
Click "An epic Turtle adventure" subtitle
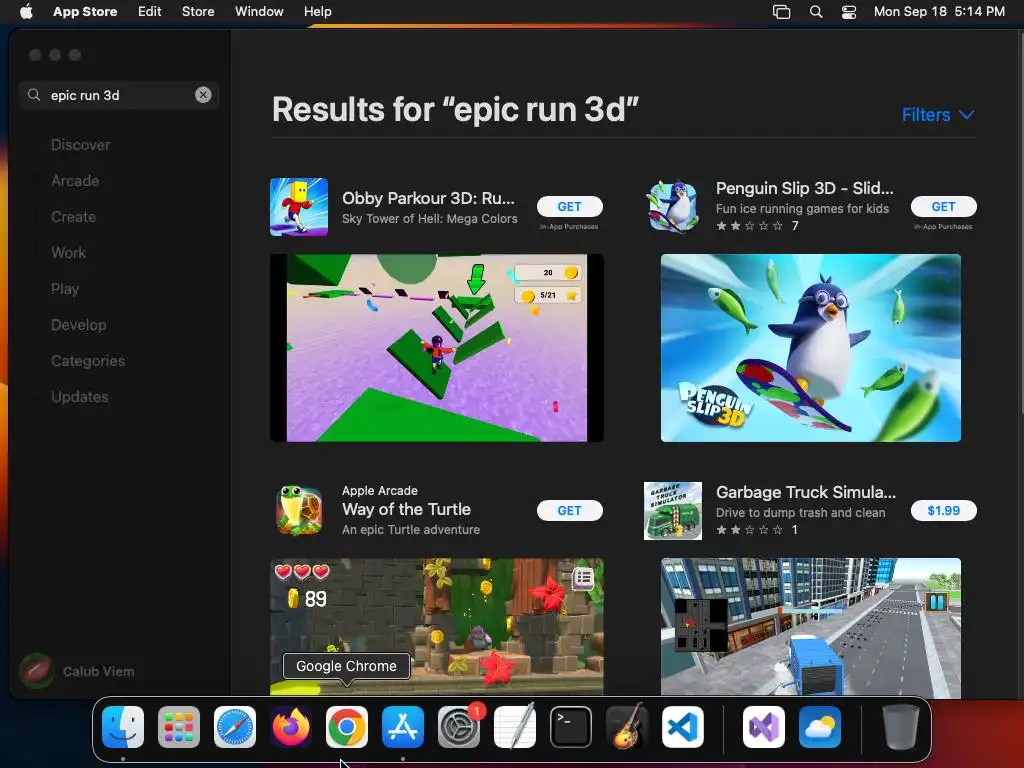(411, 530)
